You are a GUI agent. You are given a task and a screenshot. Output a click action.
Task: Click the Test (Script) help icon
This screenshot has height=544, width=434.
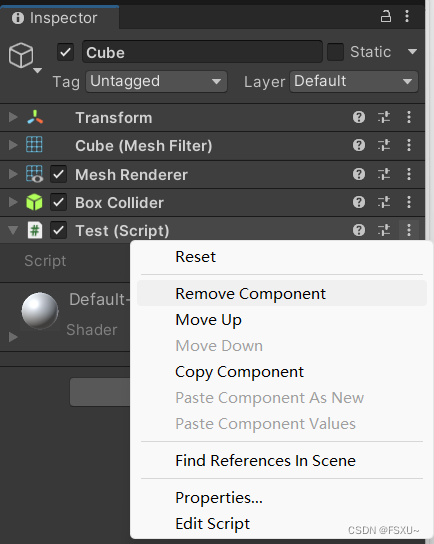tap(359, 230)
